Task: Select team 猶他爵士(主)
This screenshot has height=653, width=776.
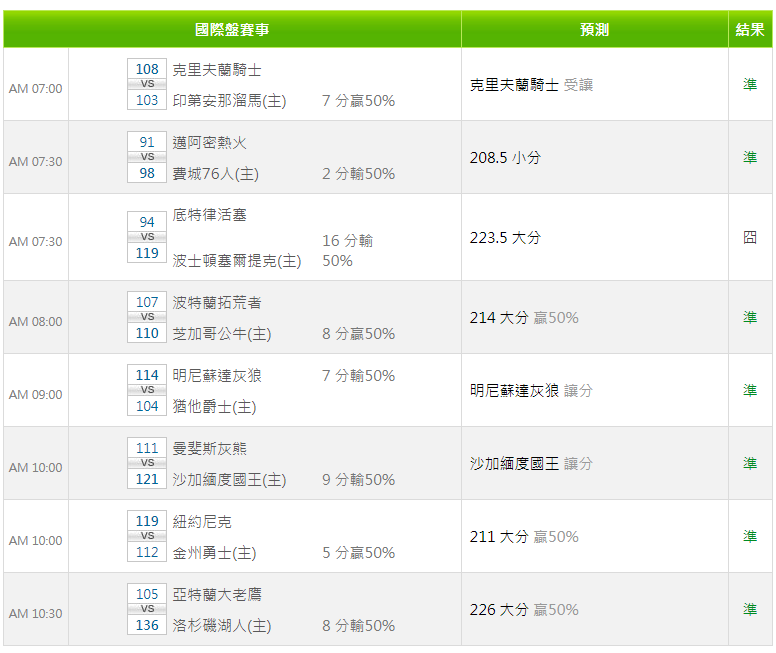Action: [214, 406]
